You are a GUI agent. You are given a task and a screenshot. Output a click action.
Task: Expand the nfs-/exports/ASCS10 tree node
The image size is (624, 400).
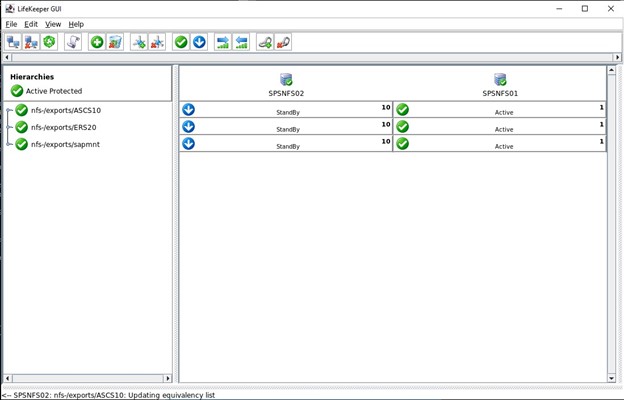(10, 110)
